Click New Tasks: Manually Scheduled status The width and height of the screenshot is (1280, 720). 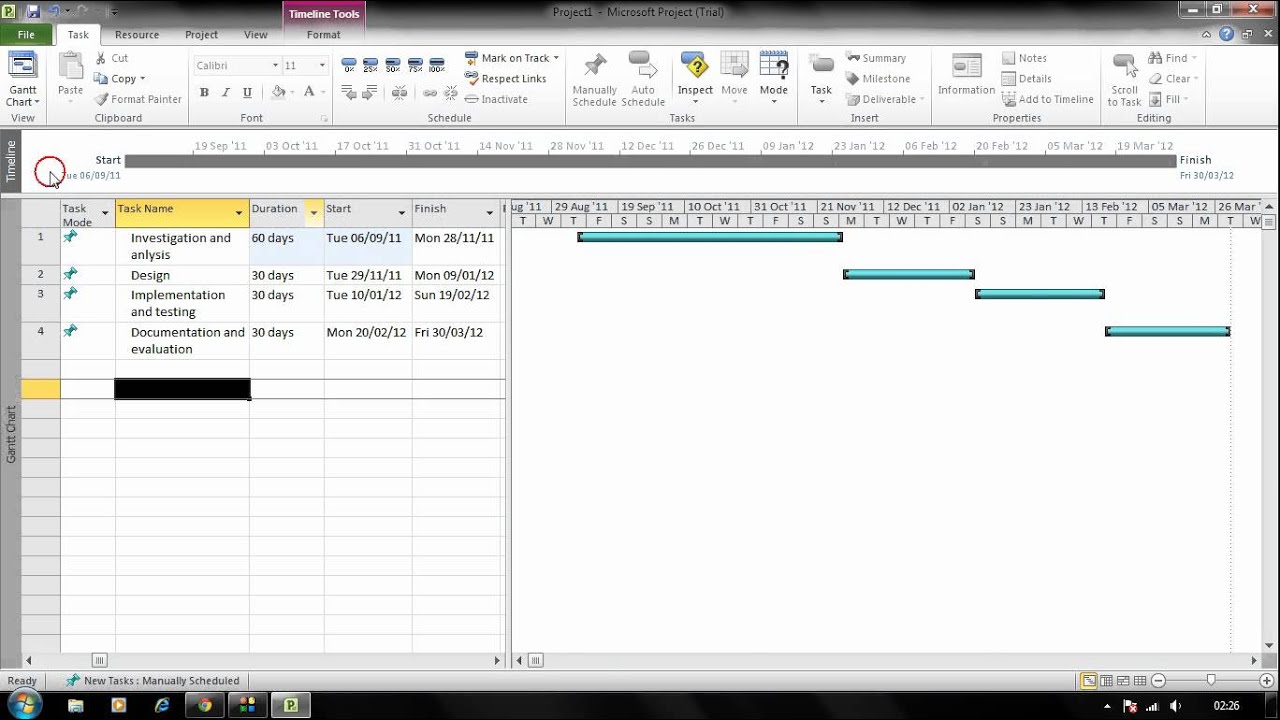153,681
